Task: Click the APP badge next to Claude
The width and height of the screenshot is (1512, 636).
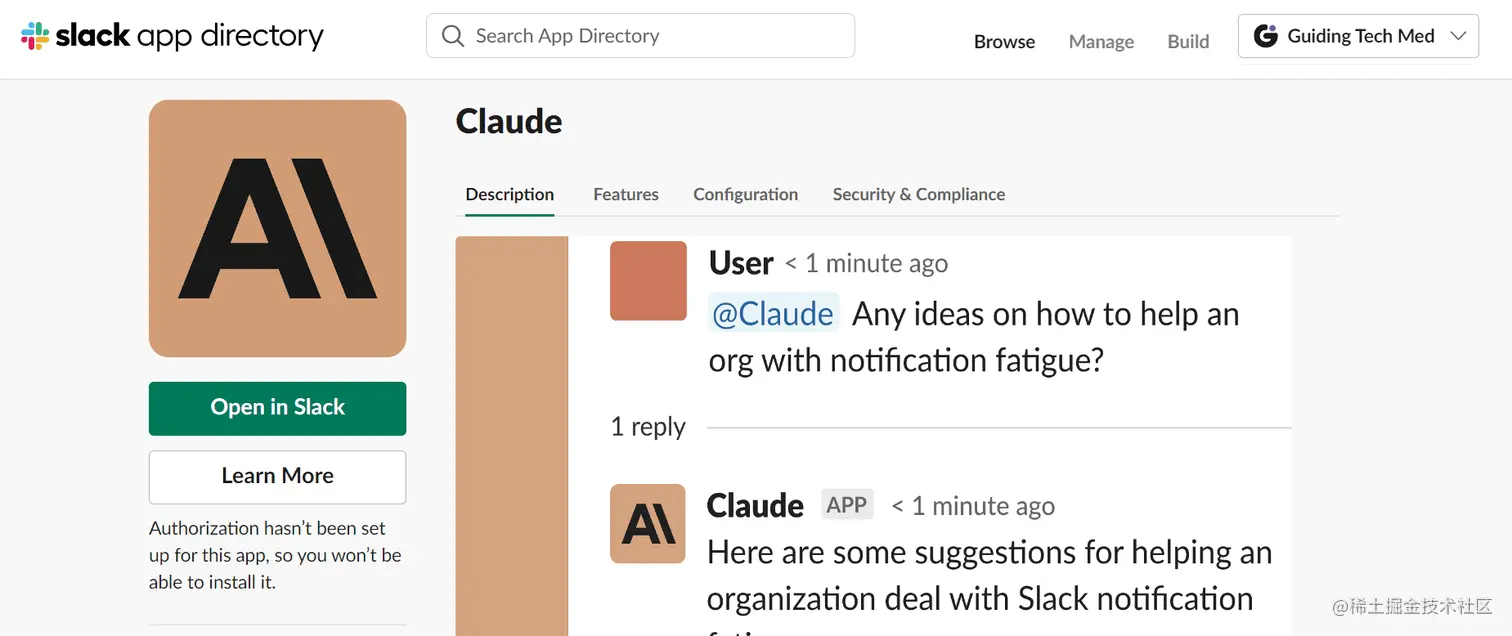Action: (x=847, y=505)
